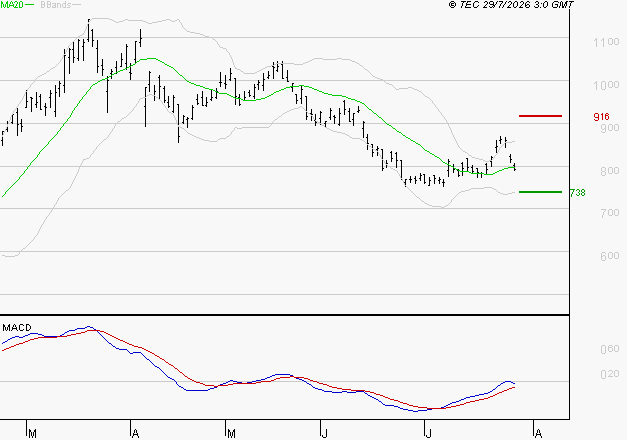The width and height of the screenshot is (627, 440).
Task: Click the 060 MACD axis label
Action: coord(610,349)
